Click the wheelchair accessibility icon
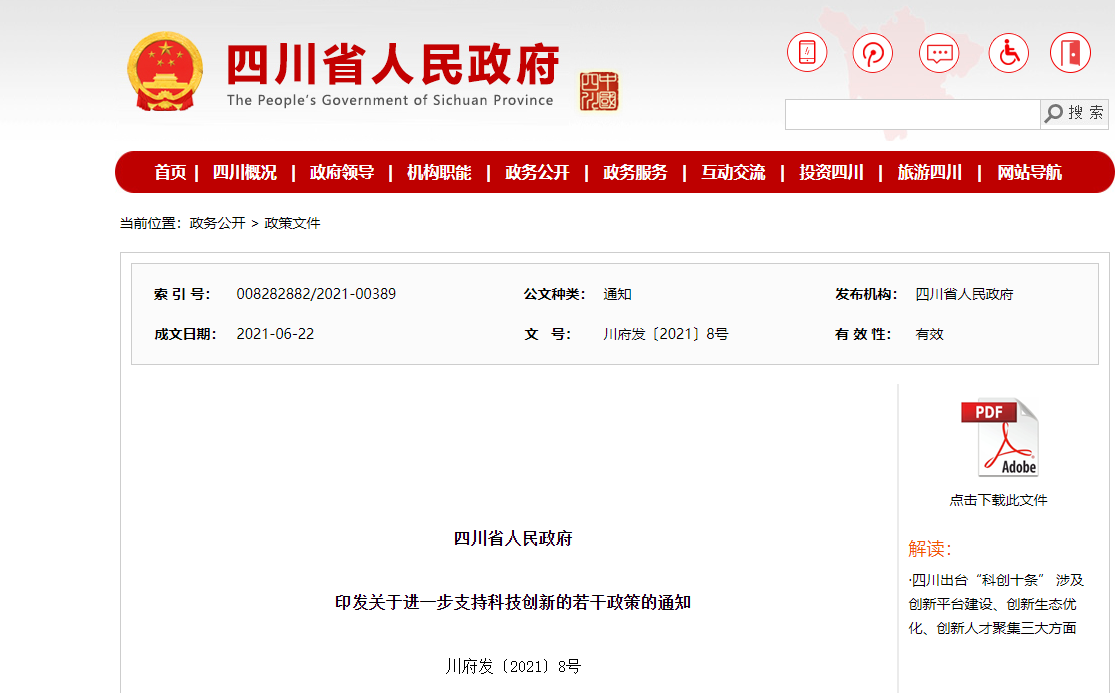Viewport: 1115px width, 693px height. point(1008,52)
